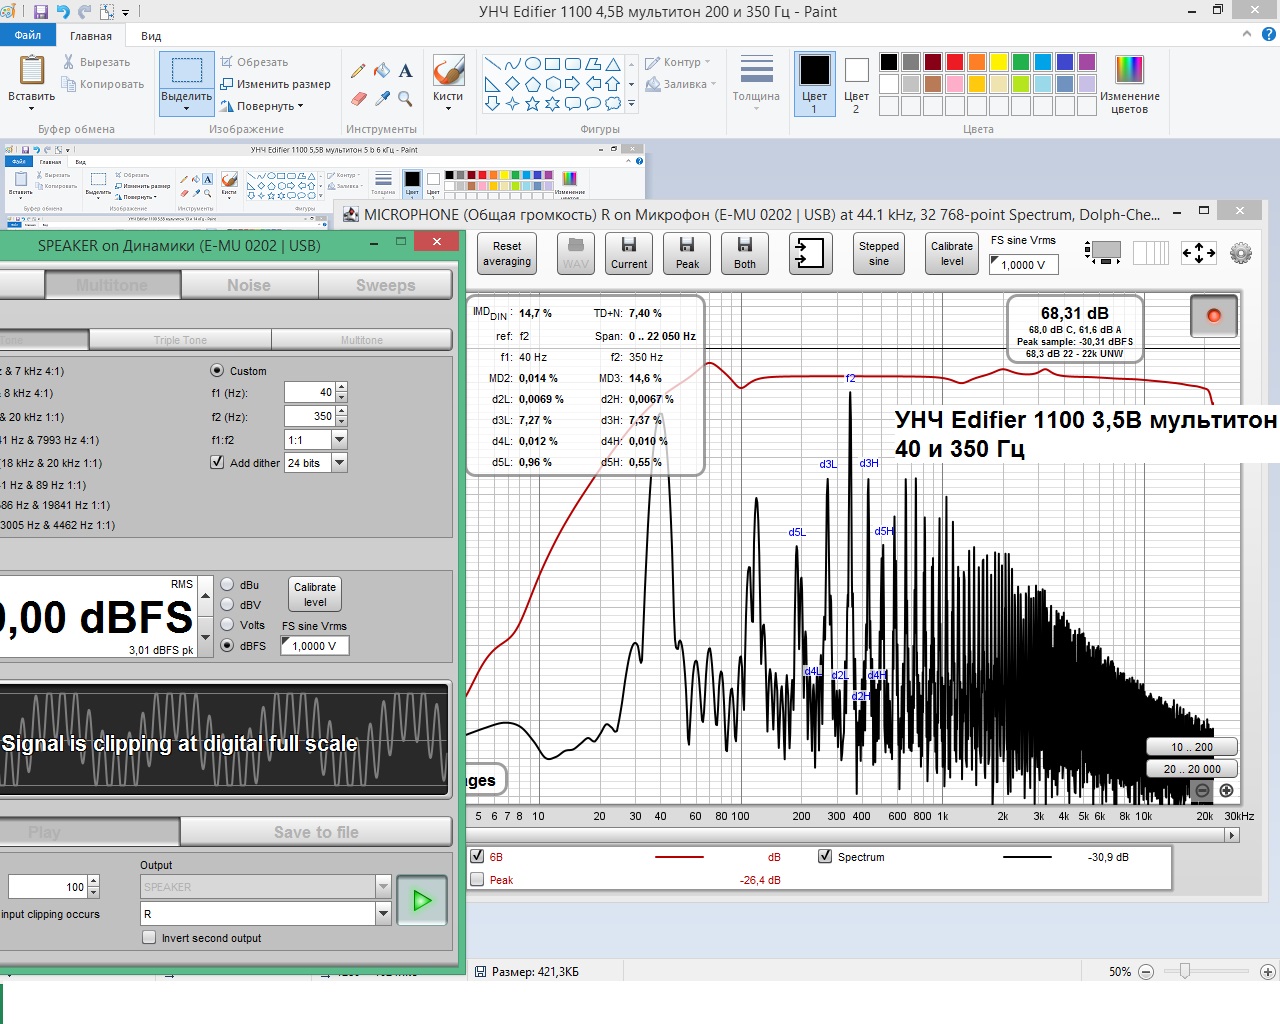Undo the last action in Paint
Image resolution: width=1280 pixels, height=1024 pixels.
[x=63, y=12]
